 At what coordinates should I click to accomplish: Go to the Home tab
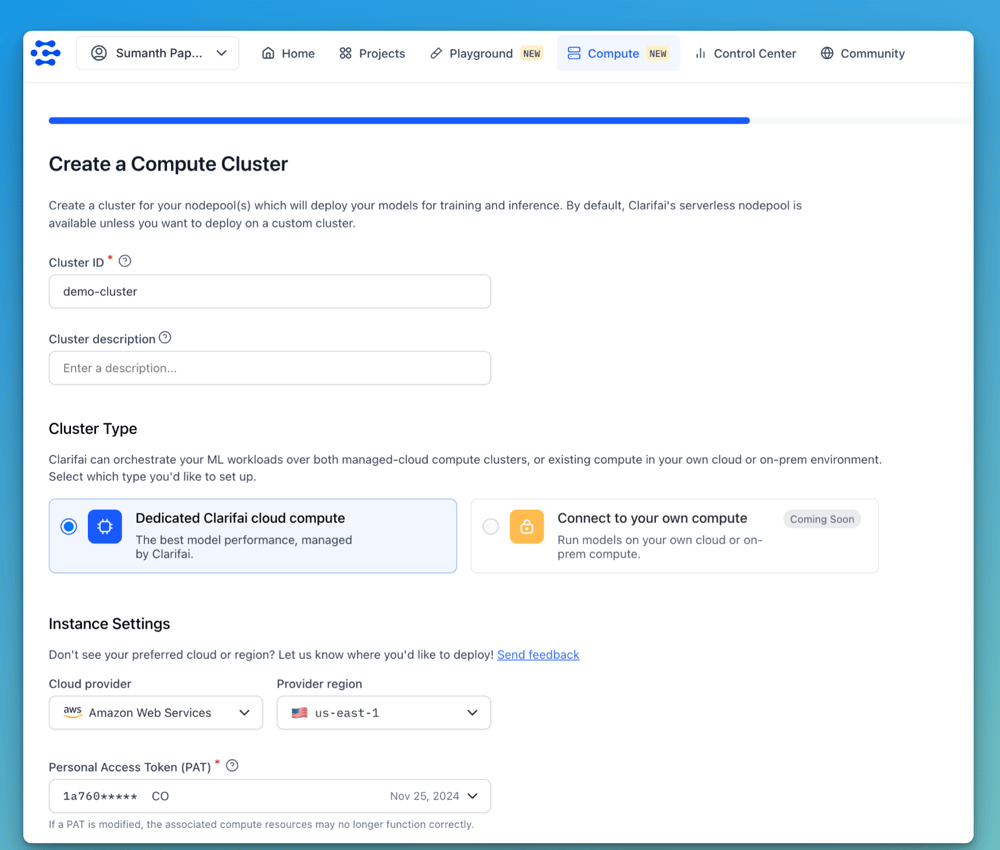[288, 53]
